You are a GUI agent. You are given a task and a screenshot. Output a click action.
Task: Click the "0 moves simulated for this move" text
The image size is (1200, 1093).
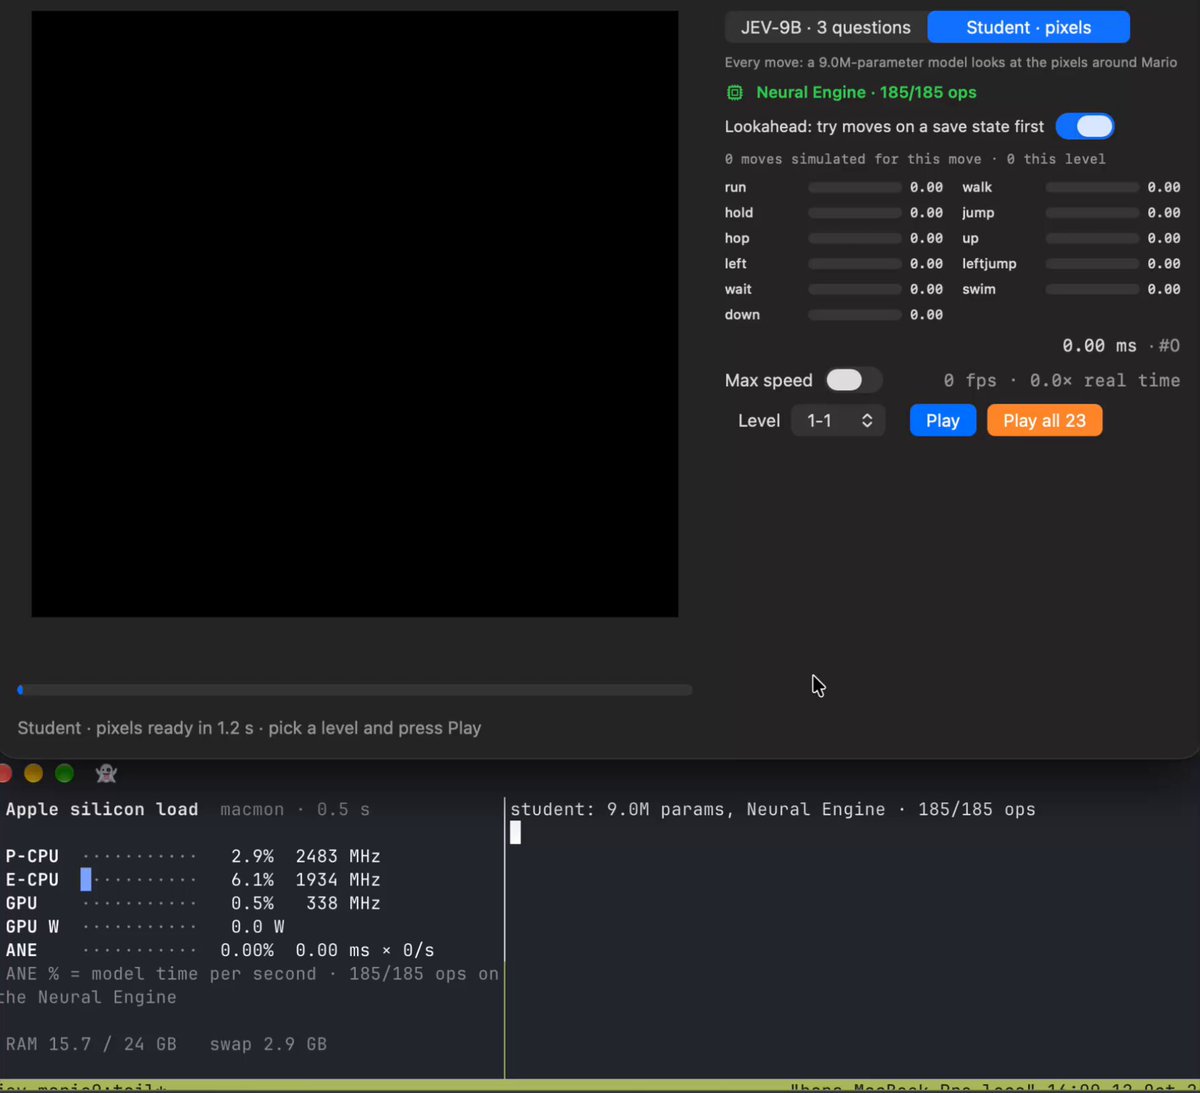853,159
